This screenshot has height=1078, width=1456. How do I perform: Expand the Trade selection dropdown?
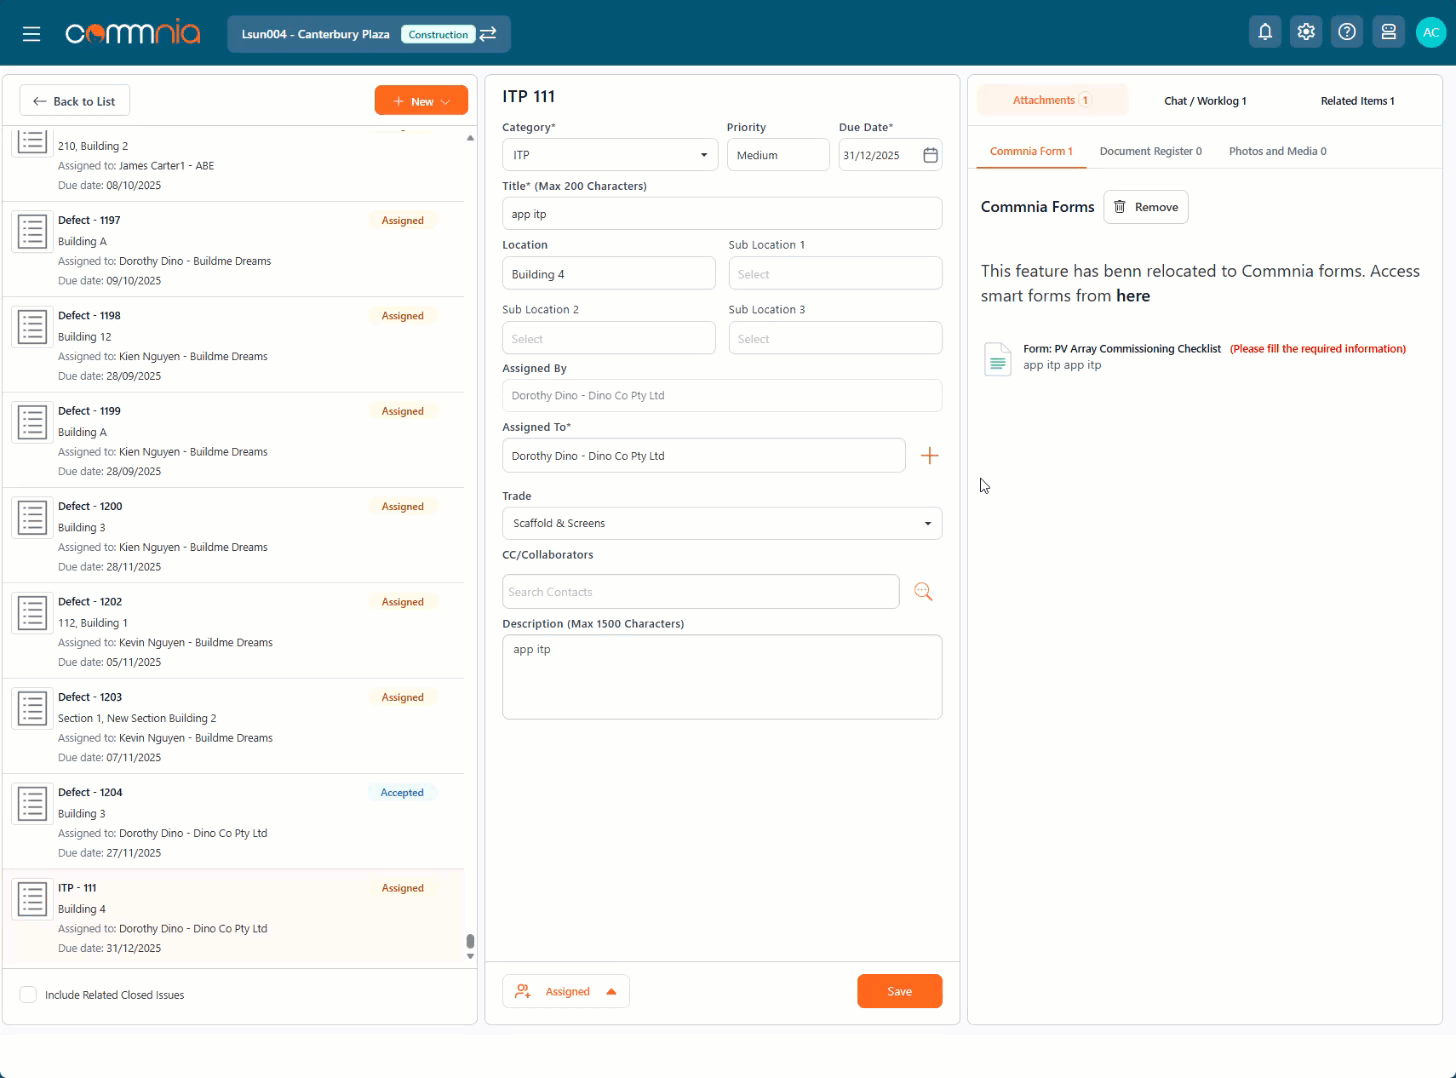coord(925,523)
